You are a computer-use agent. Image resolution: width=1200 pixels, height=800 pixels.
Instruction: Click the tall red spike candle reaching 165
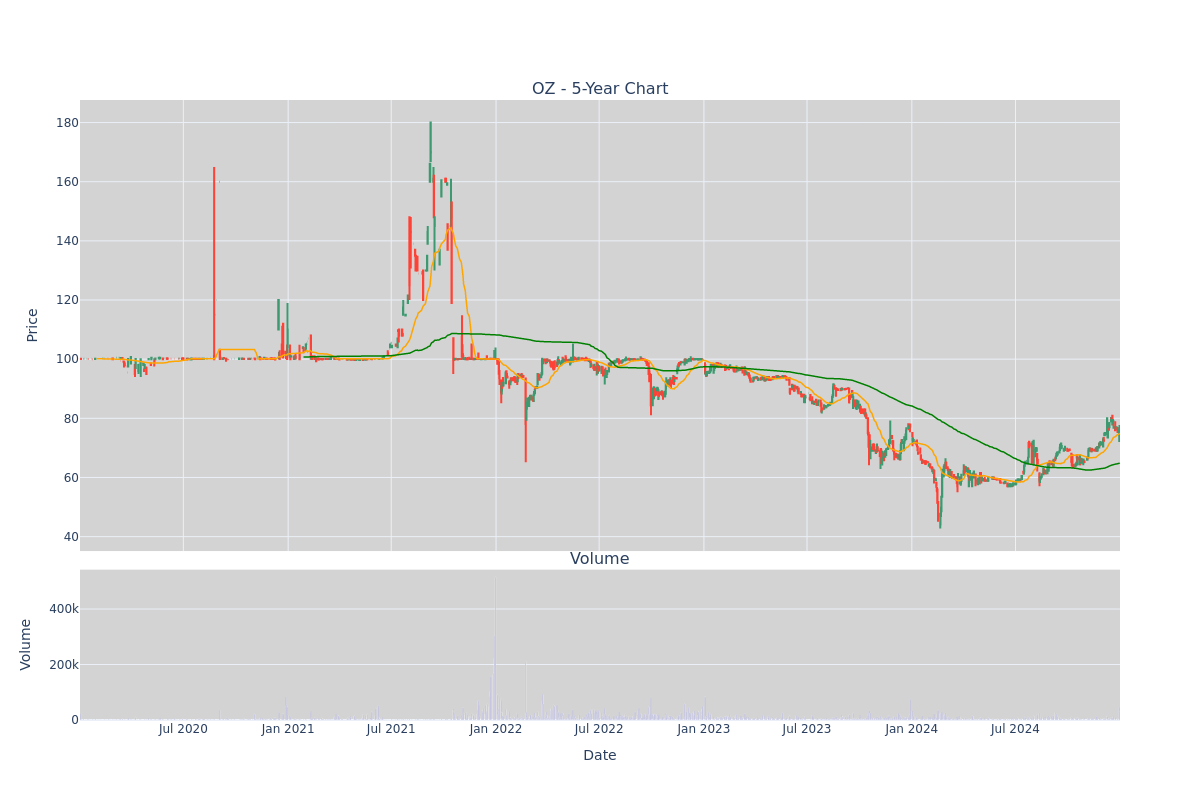tap(214, 262)
